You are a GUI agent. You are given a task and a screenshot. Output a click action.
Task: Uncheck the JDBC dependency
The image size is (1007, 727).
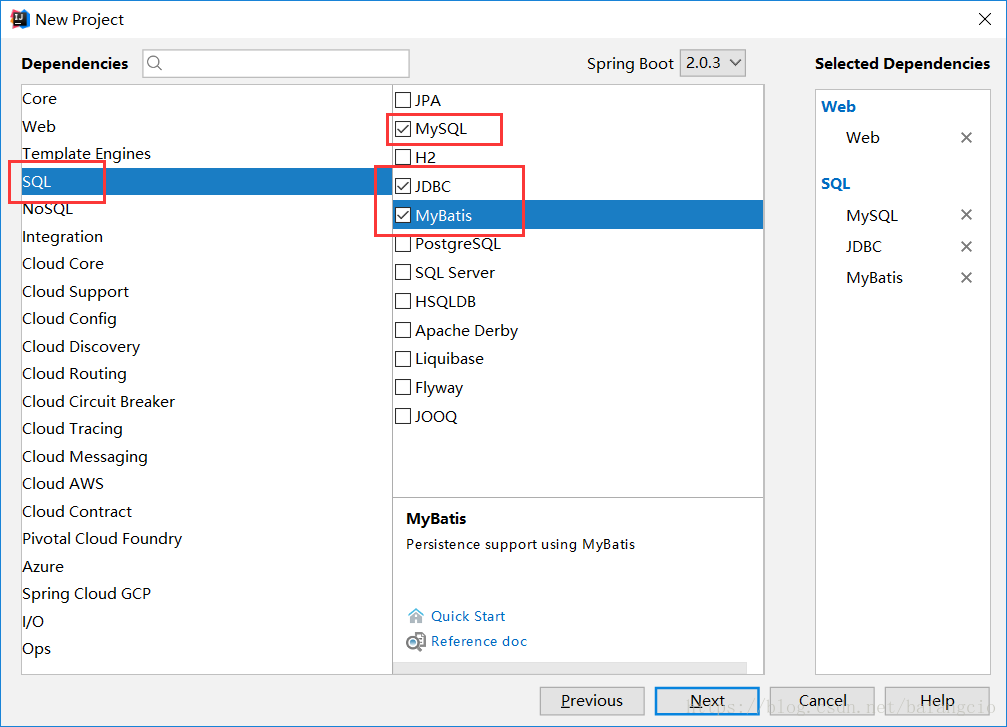coord(403,186)
